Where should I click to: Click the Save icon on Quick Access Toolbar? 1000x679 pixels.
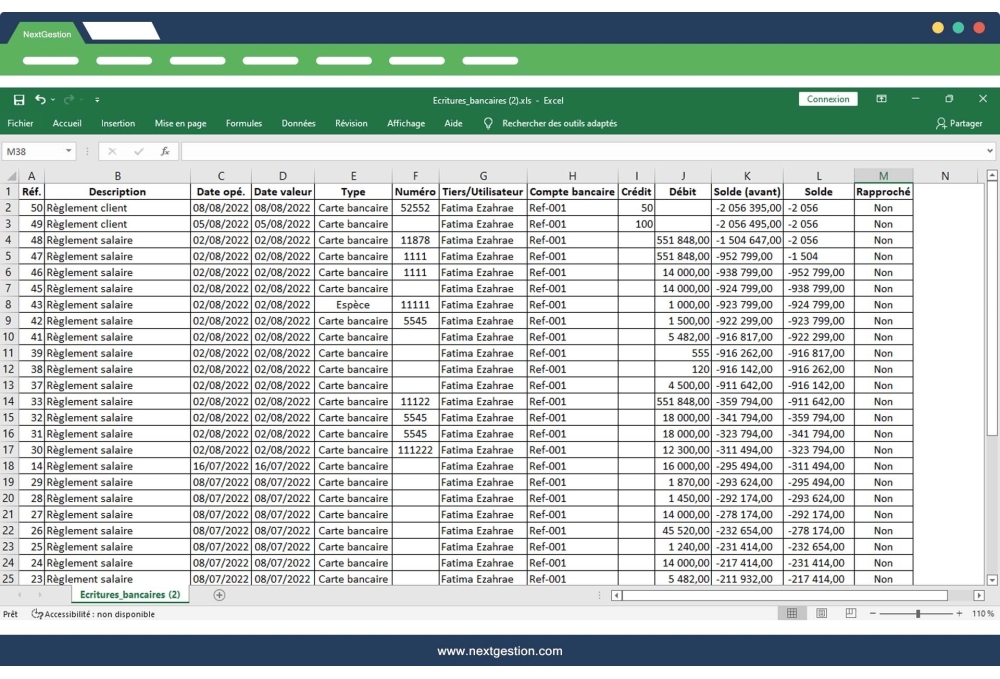pyautogui.click(x=18, y=98)
